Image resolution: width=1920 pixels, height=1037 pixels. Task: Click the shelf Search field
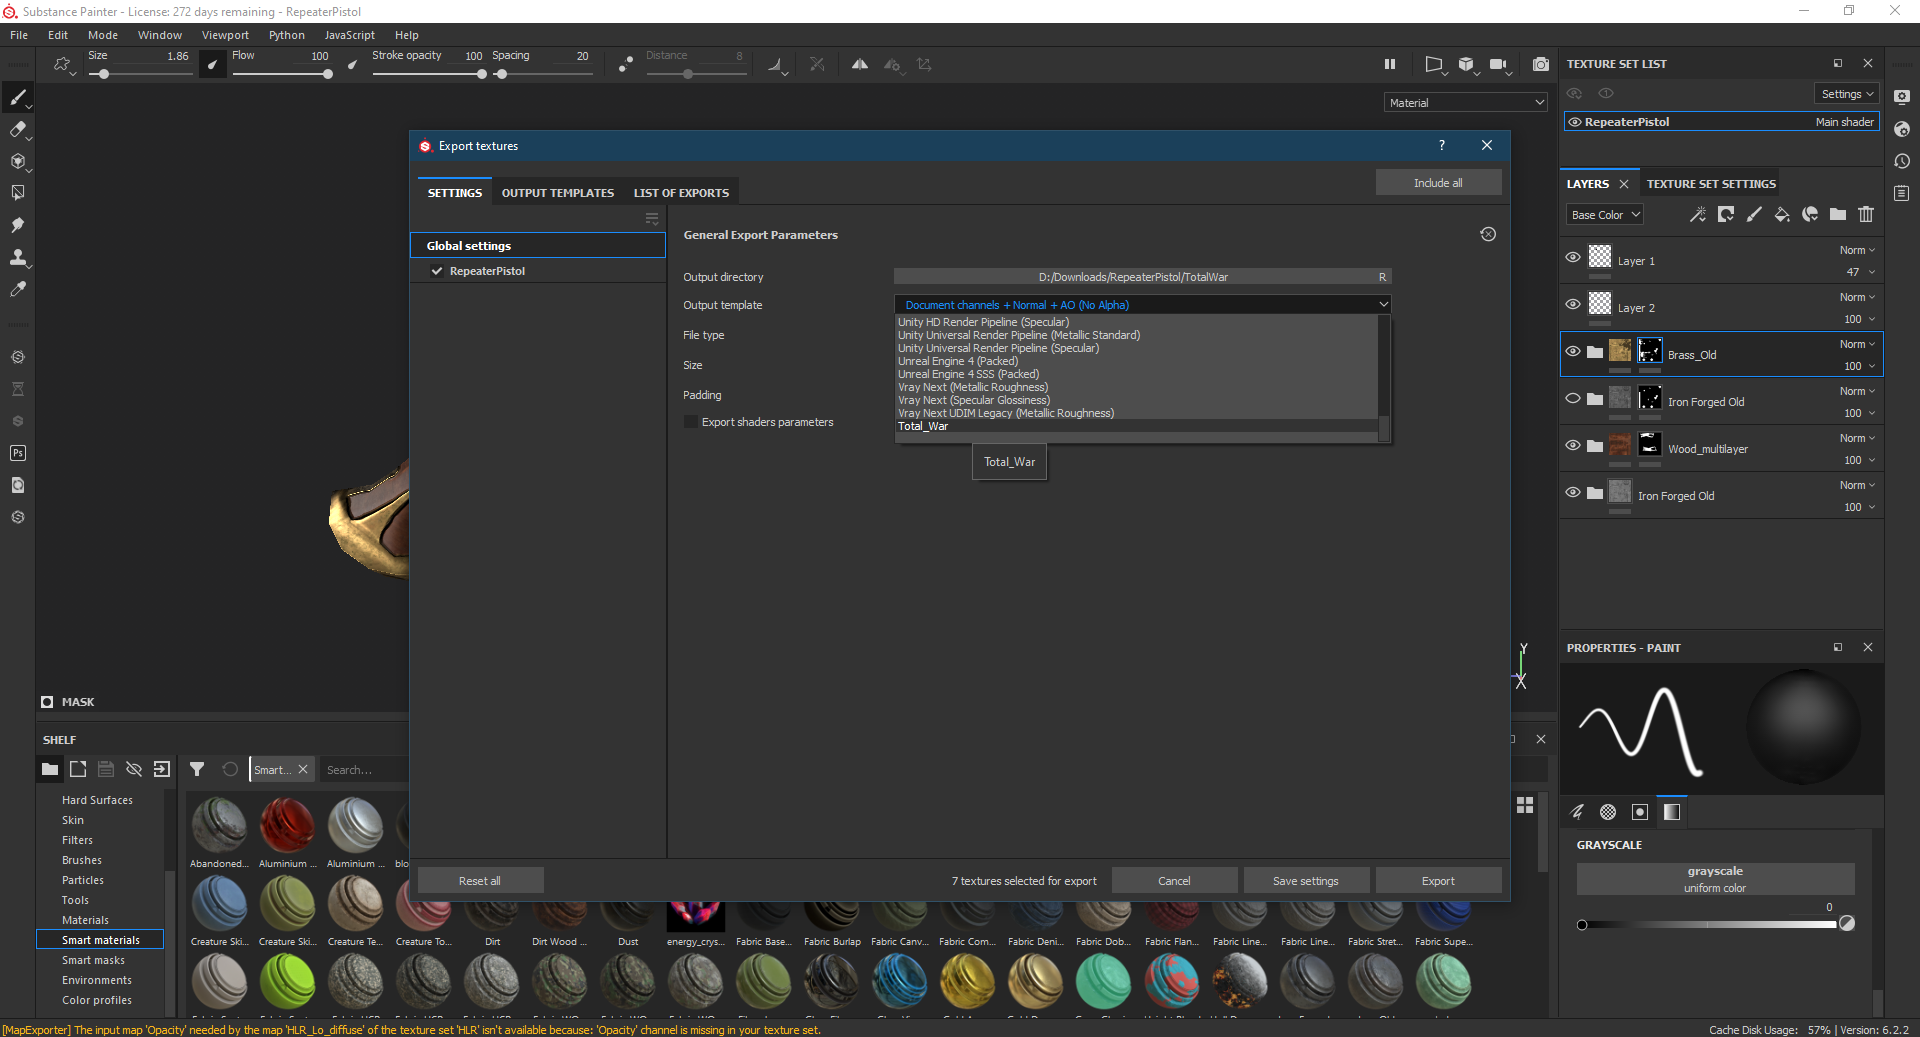pos(365,770)
